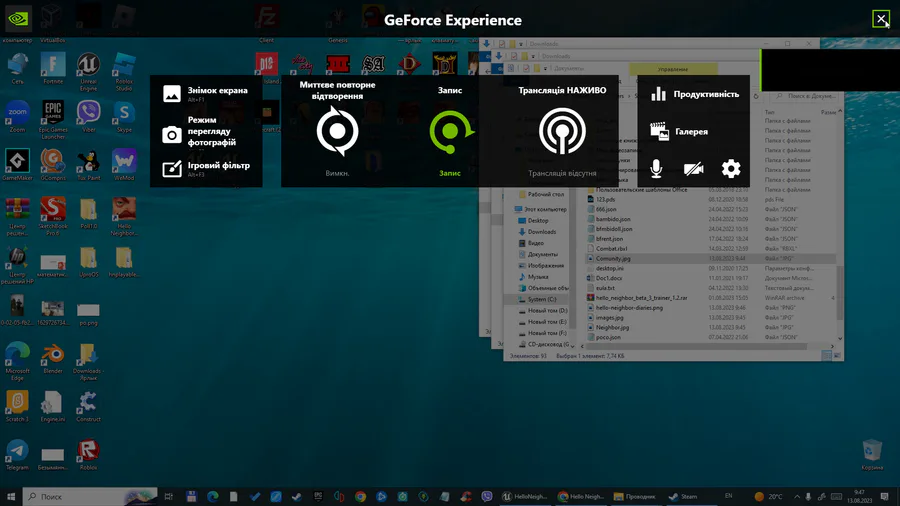Viewport: 900px width, 506px height.
Task: Switch to the Управление tab in Explorer
Action: coord(673,69)
